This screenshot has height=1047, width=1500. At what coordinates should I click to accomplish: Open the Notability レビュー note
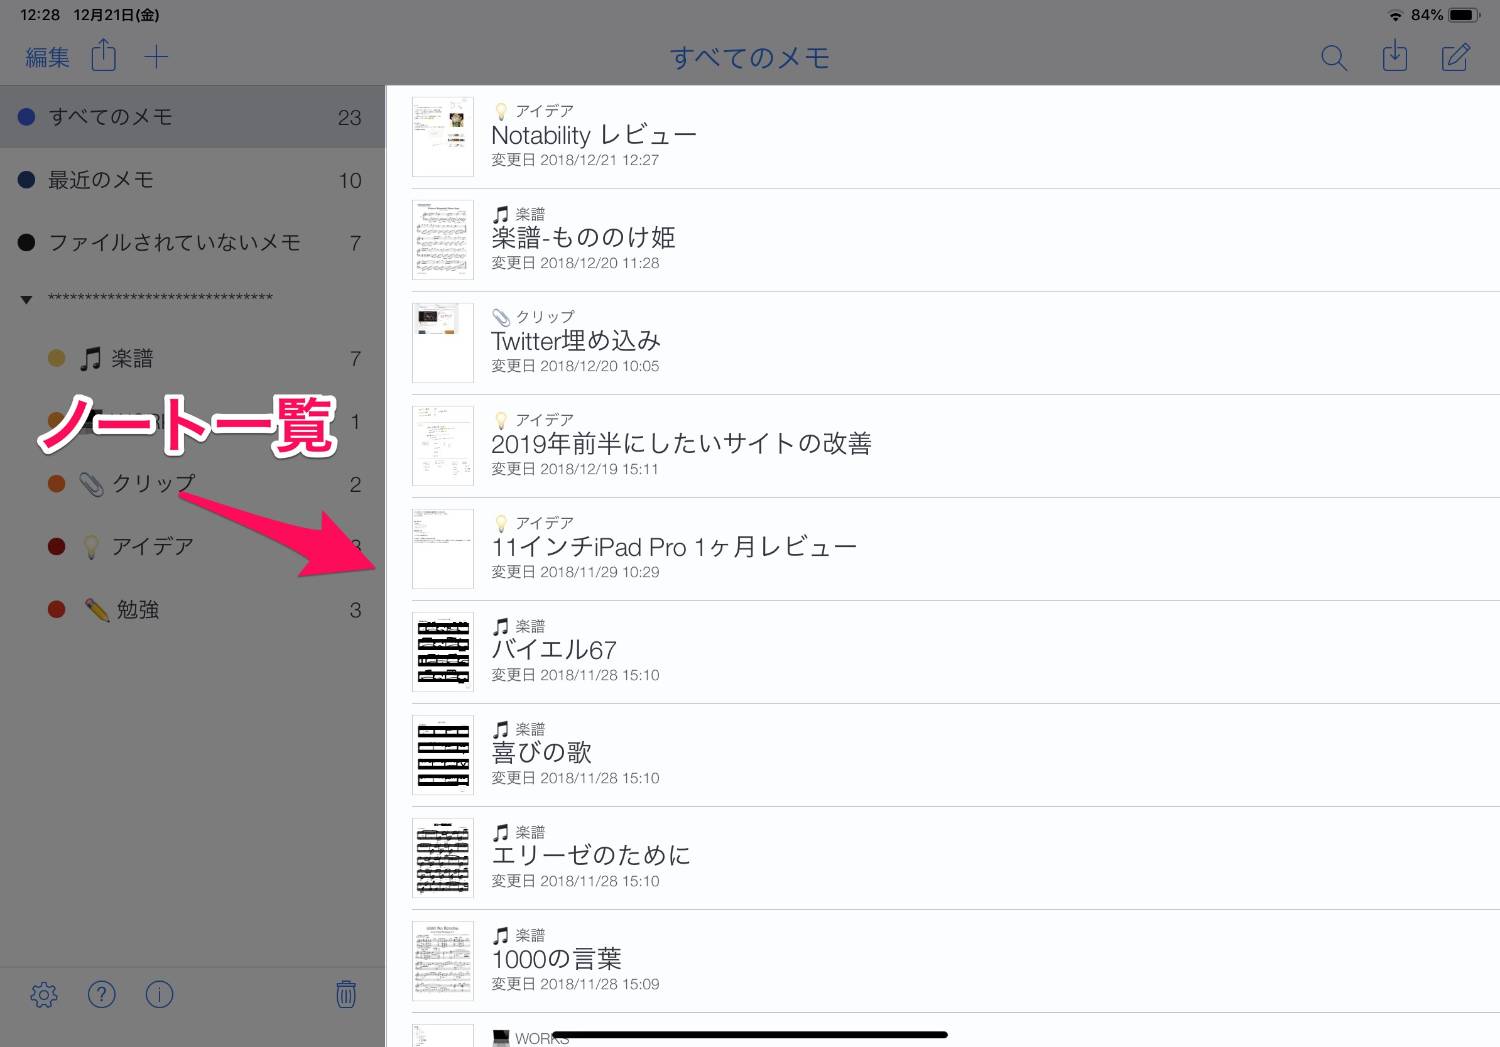click(x=943, y=137)
